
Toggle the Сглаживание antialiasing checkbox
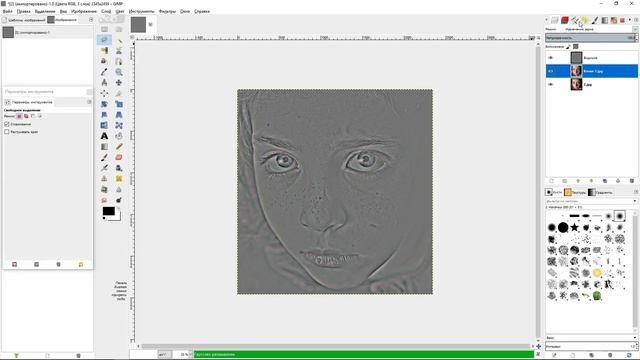pyautogui.click(x=7, y=124)
